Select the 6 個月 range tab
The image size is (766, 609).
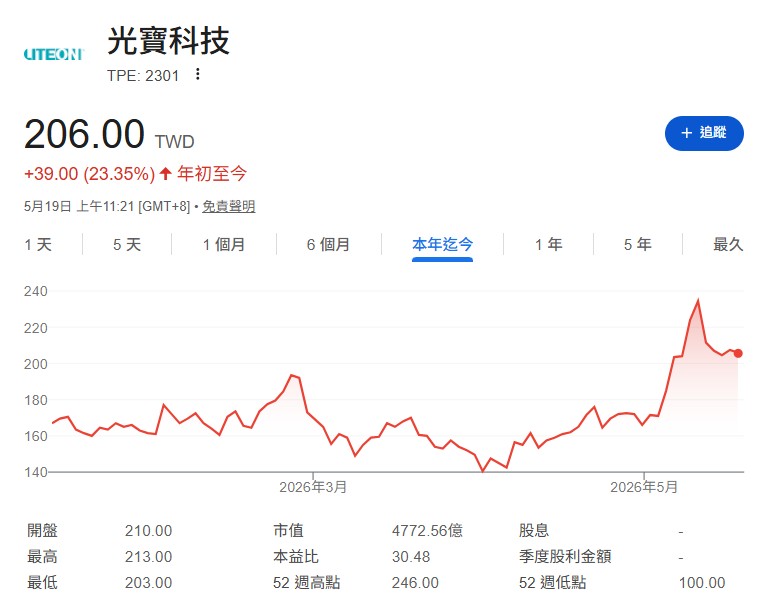coord(328,244)
